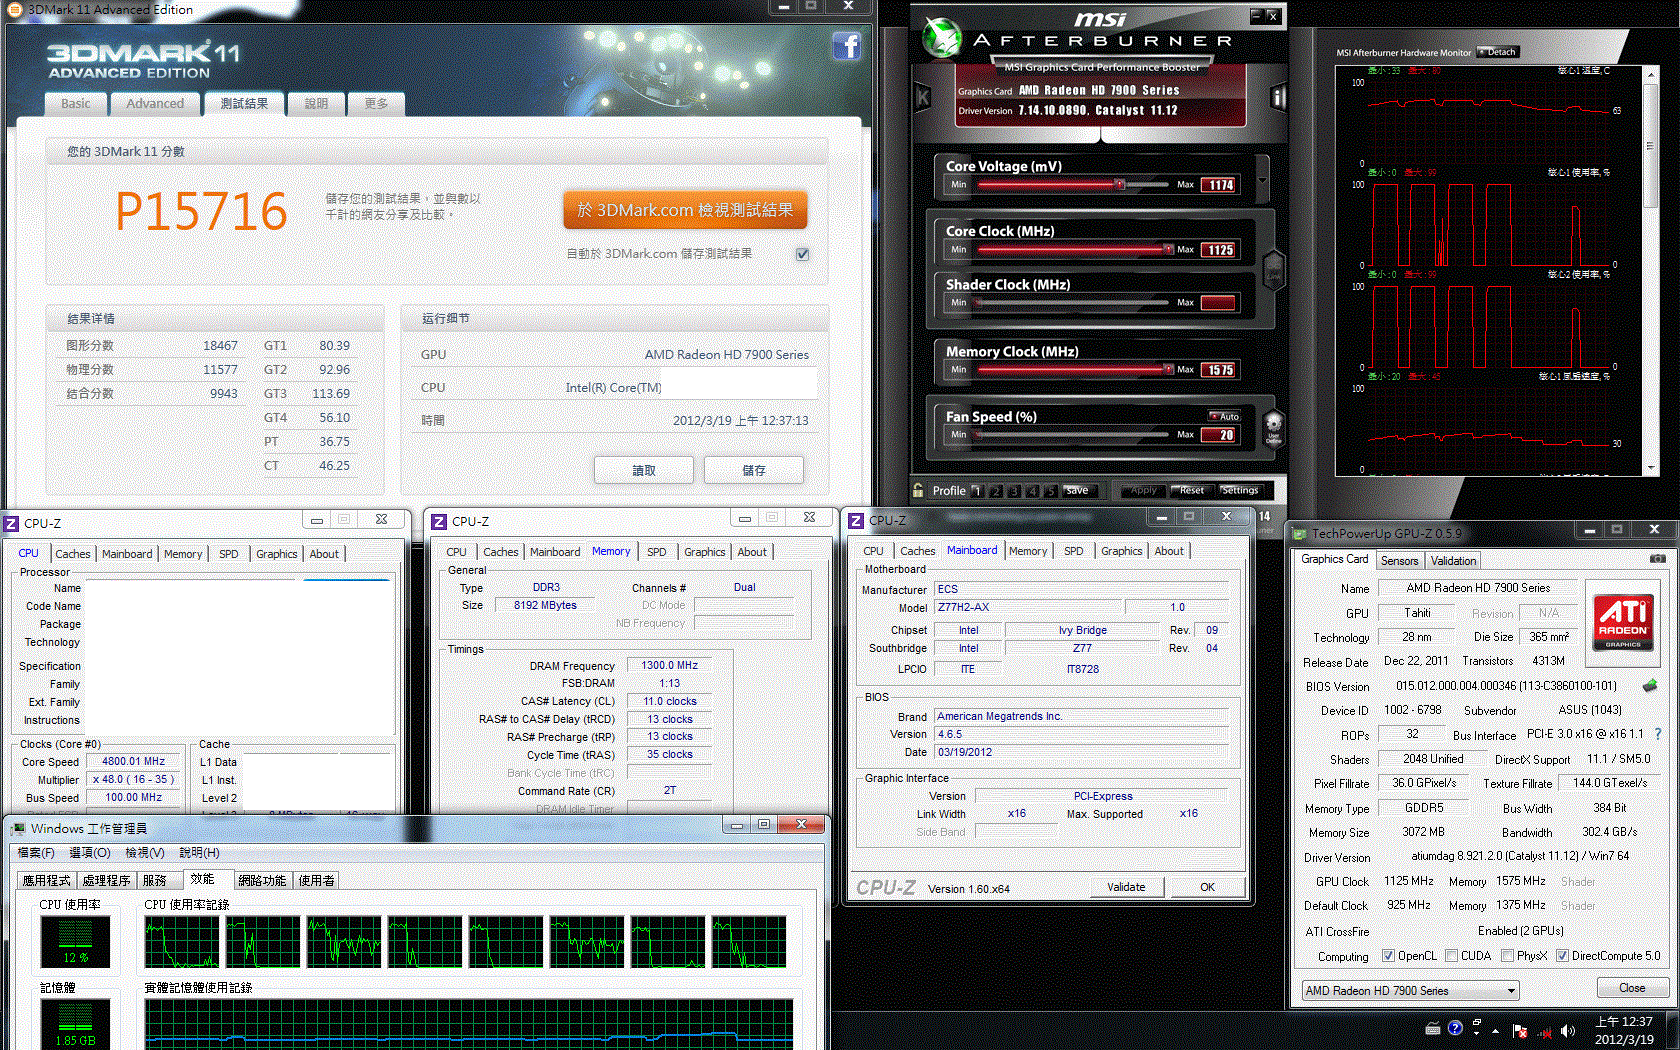The image size is (1680, 1050).
Task: Click the CPU-Z Memory window title icon
Action: point(438,522)
